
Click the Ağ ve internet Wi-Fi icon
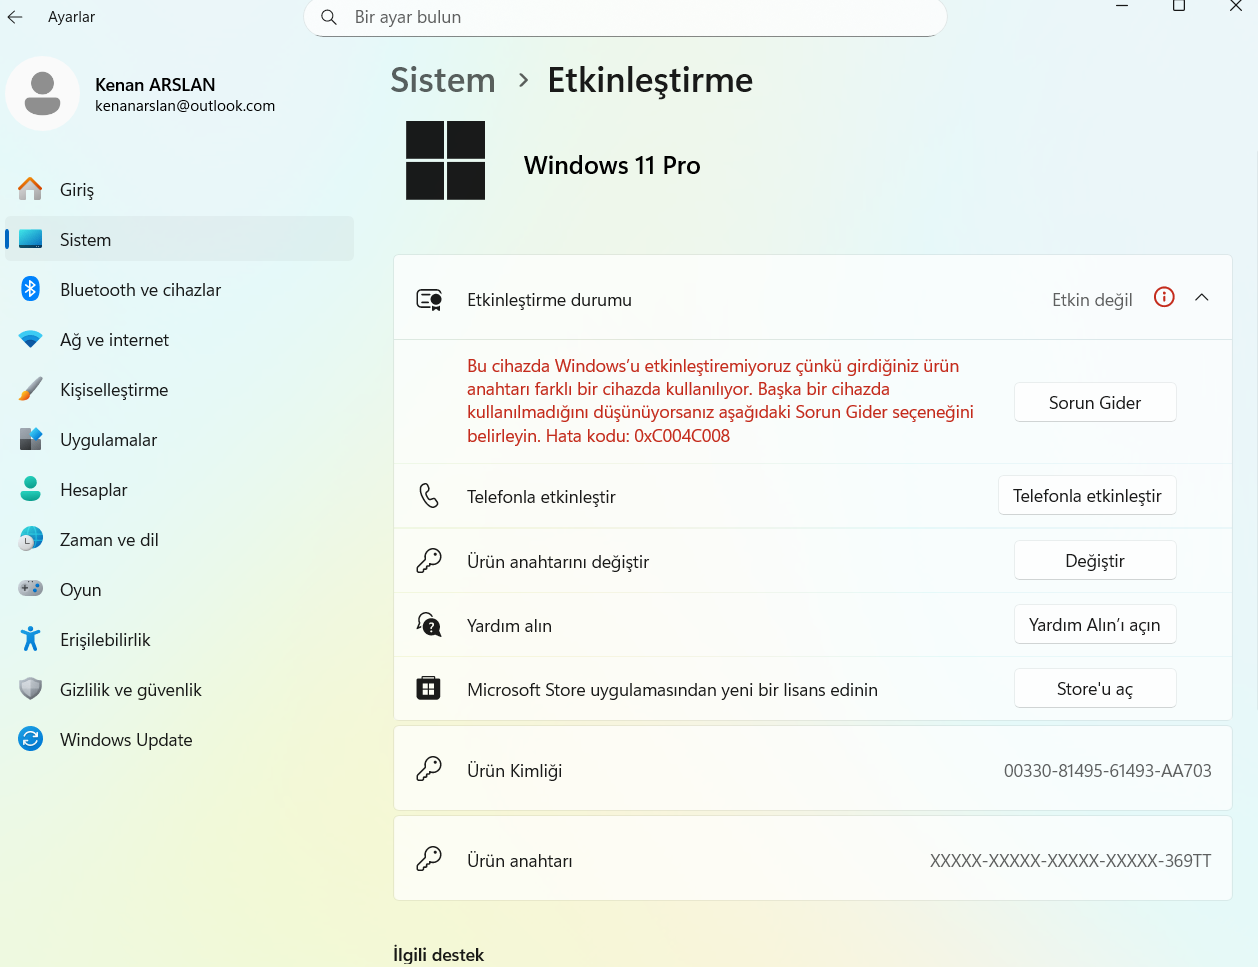(x=31, y=339)
